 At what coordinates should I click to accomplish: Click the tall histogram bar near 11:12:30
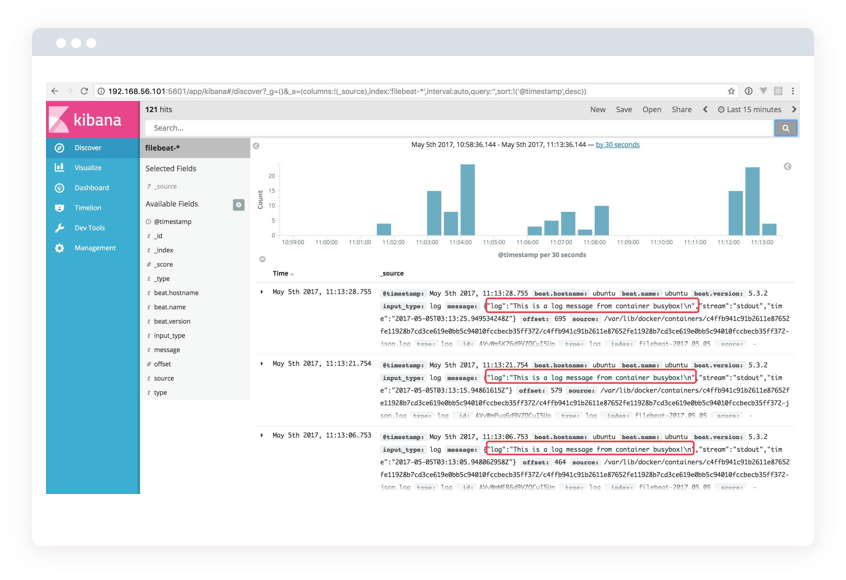tap(752, 201)
